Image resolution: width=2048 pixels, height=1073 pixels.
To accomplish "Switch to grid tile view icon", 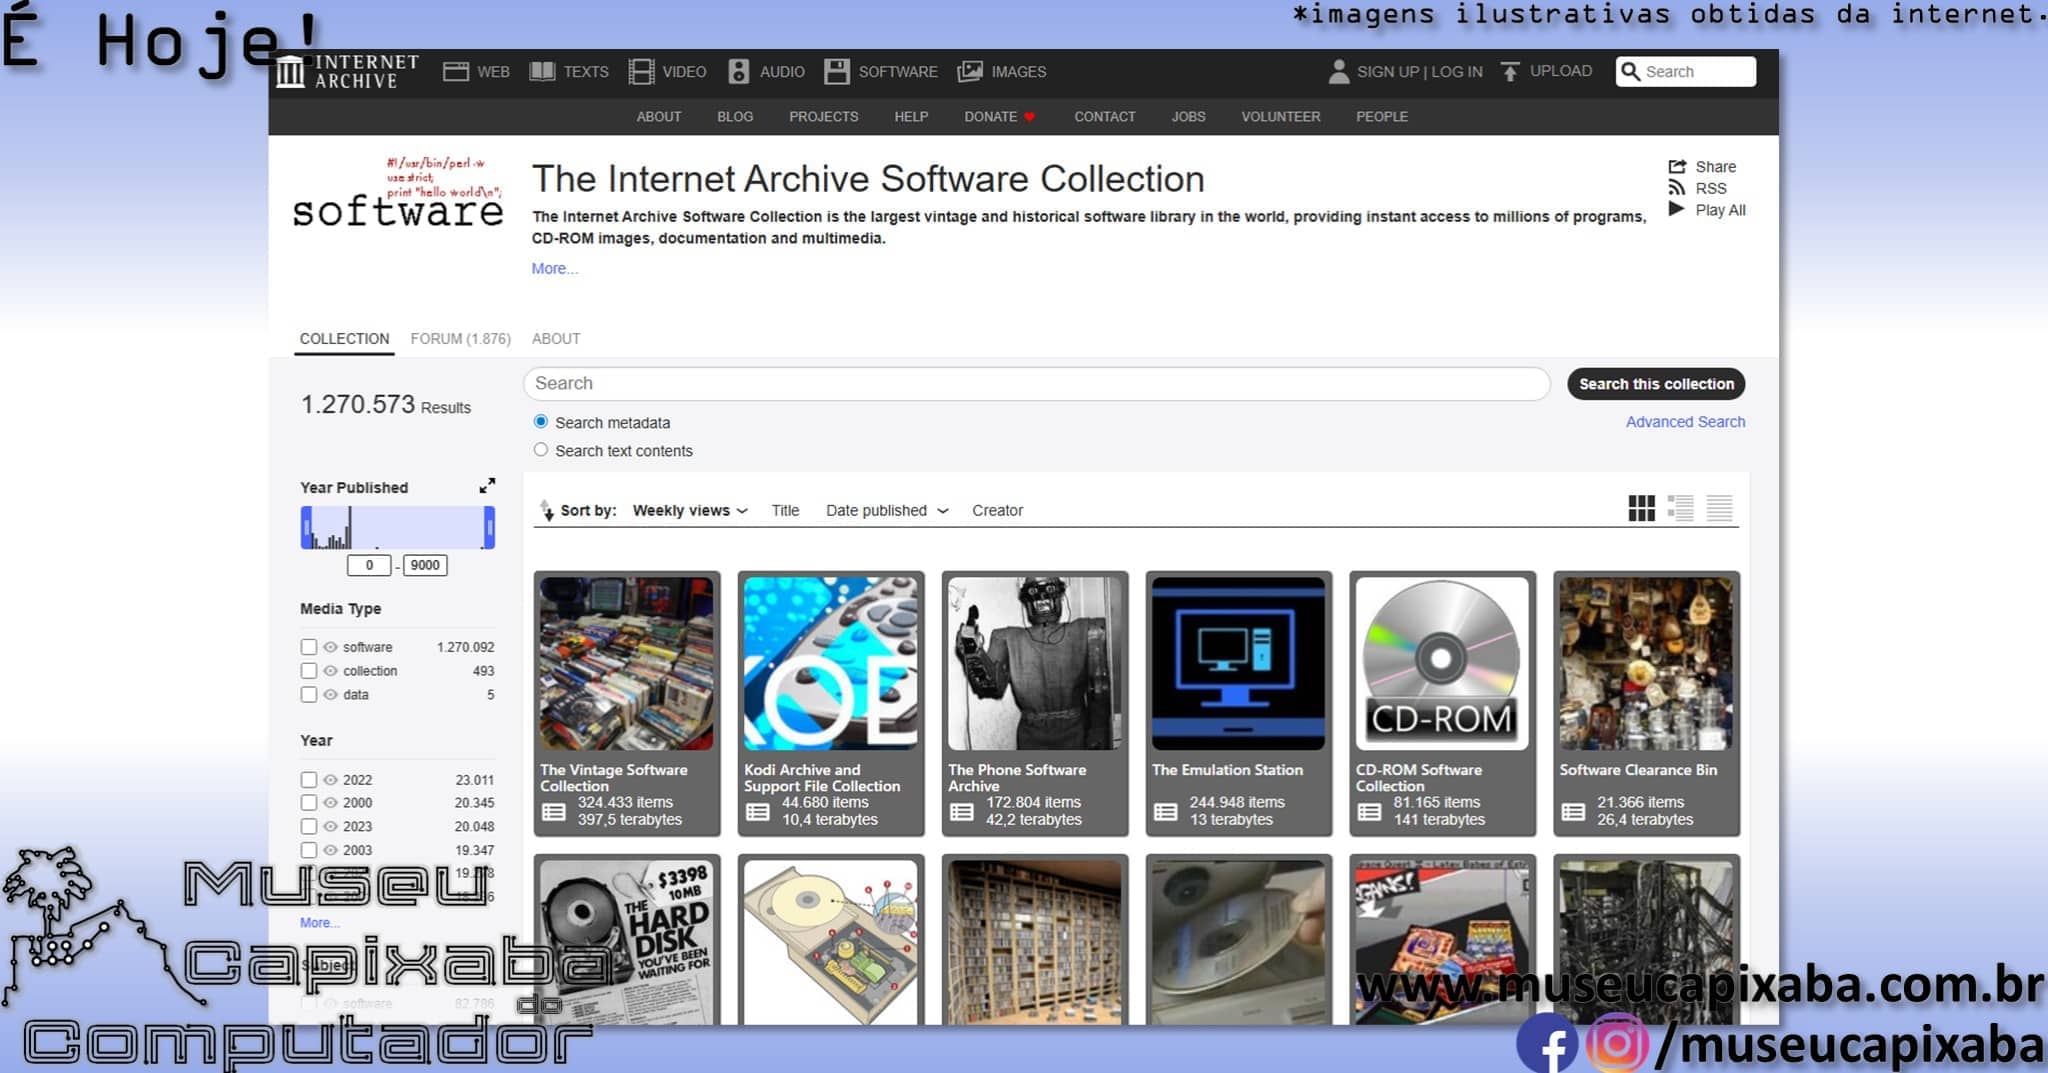I will (1641, 509).
